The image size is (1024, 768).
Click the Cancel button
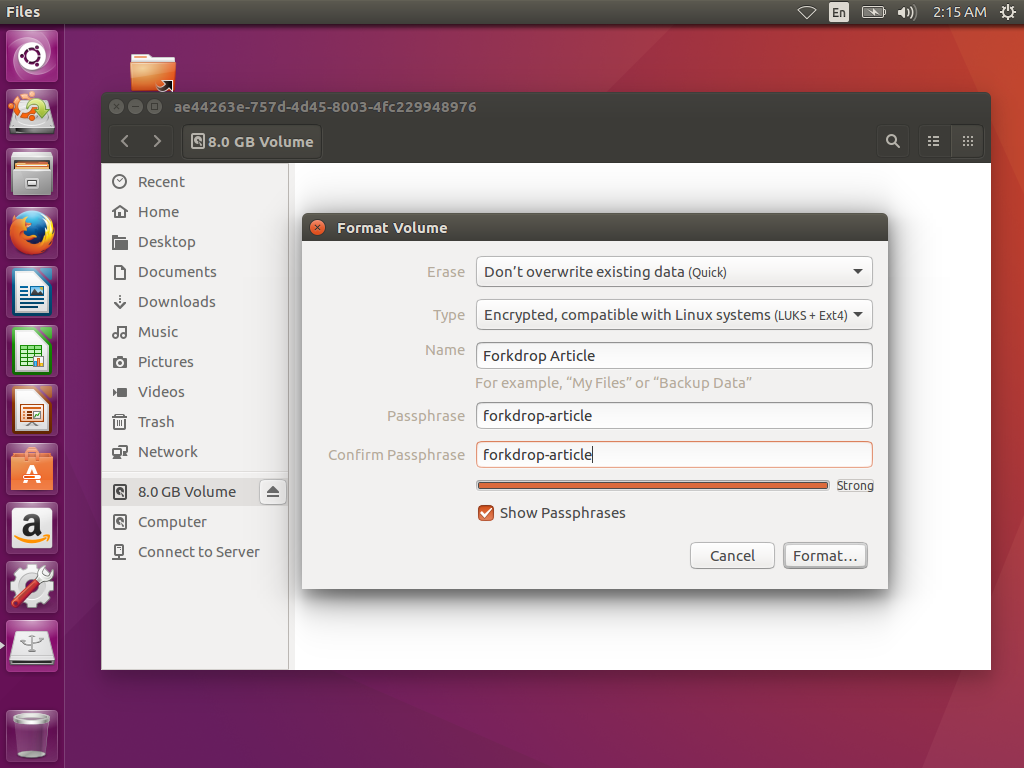click(x=732, y=555)
